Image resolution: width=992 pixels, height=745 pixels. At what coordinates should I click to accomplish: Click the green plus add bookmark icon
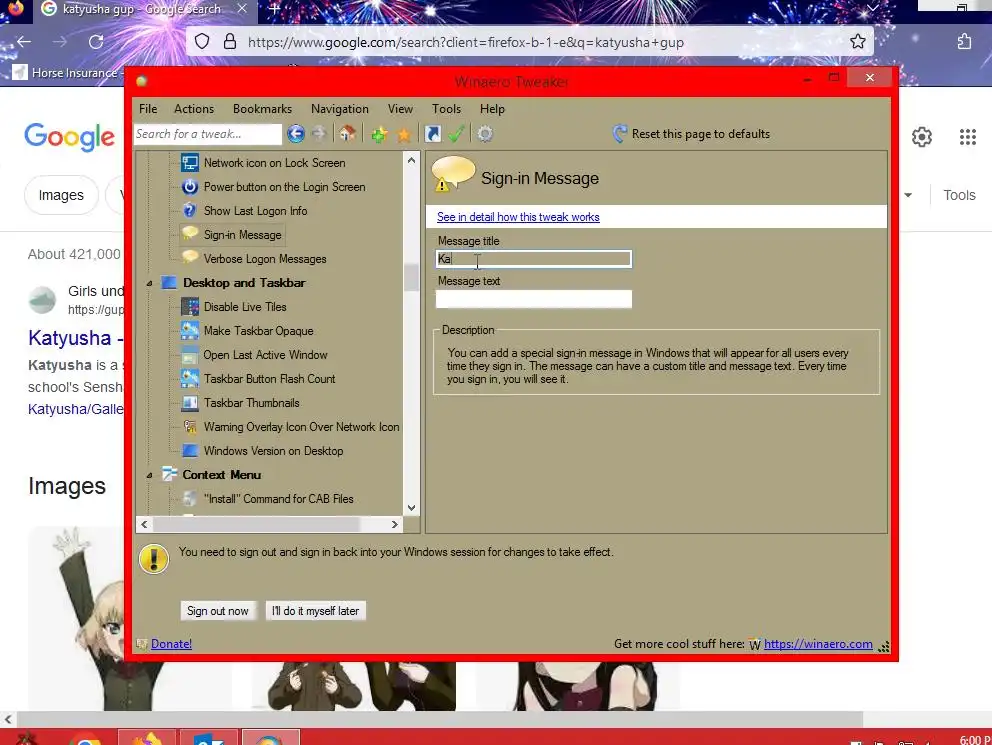coord(379,134)
